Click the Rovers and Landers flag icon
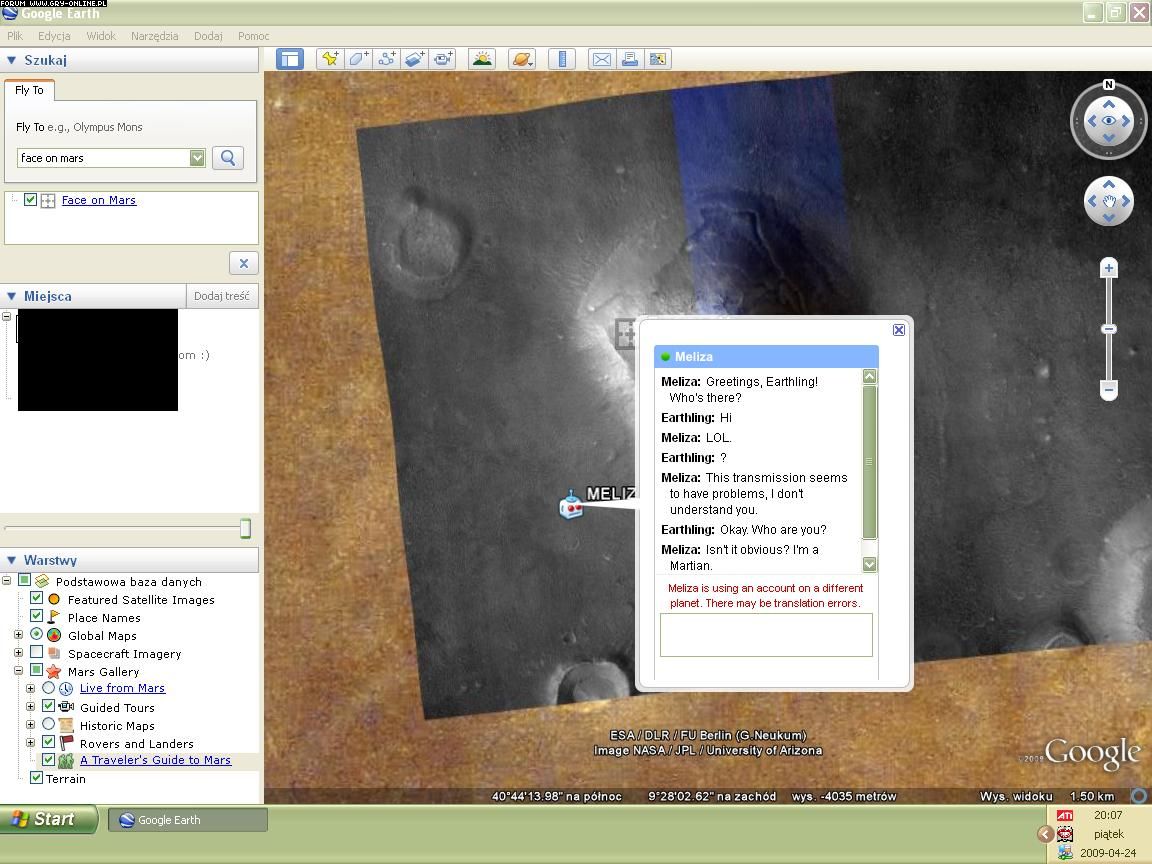The image size is (1152, 864). (x=66, y=743)
